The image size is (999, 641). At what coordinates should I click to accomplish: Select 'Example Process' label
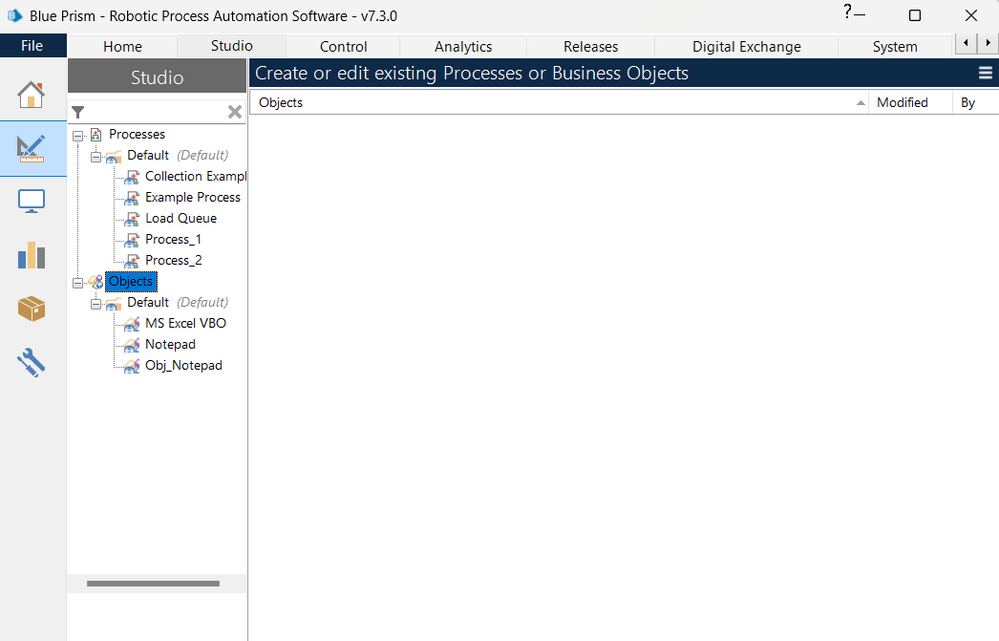click(193, 198)
